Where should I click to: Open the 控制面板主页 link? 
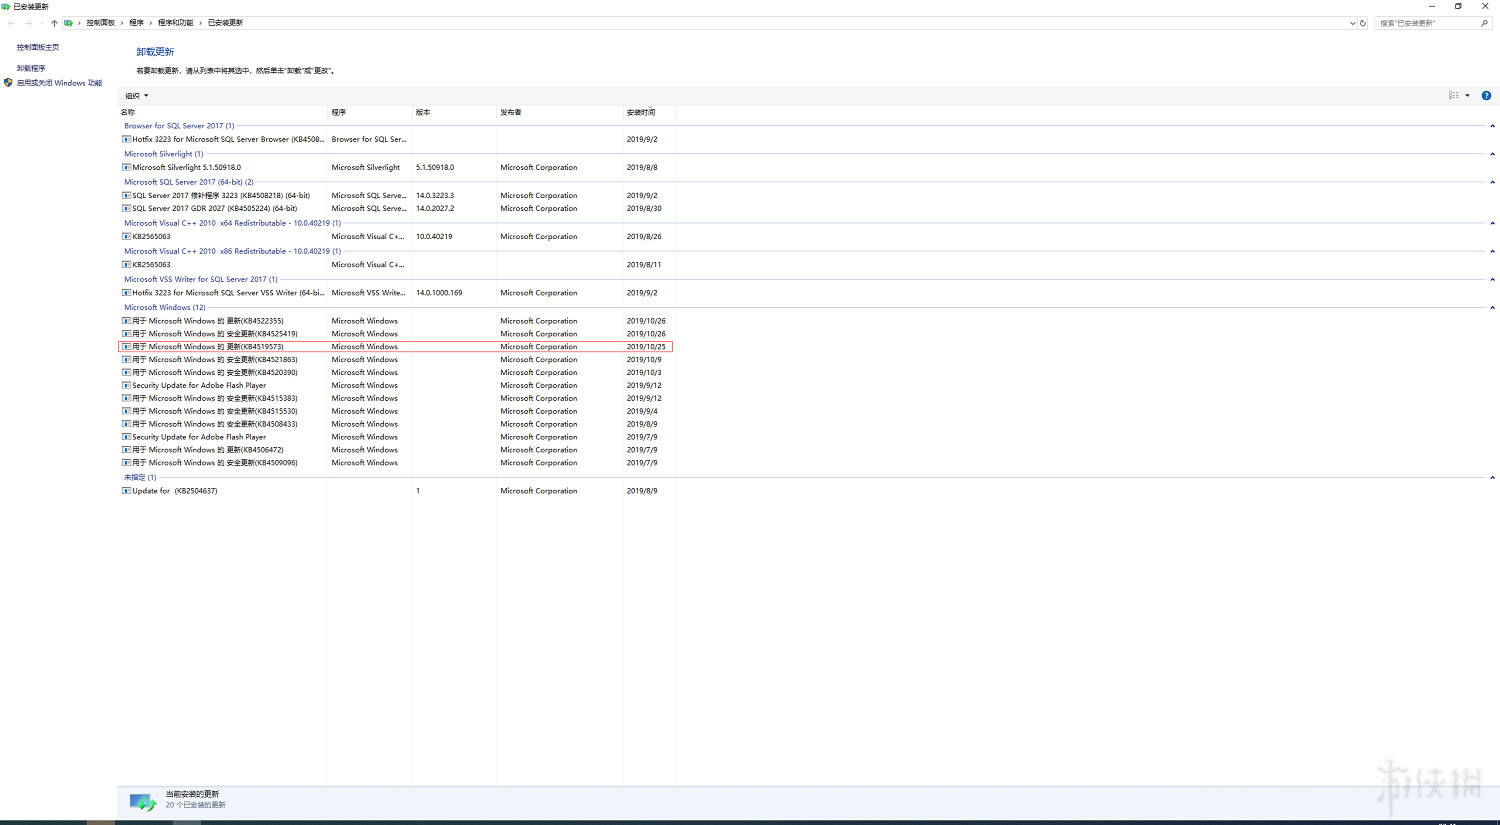tap(38, 47)
